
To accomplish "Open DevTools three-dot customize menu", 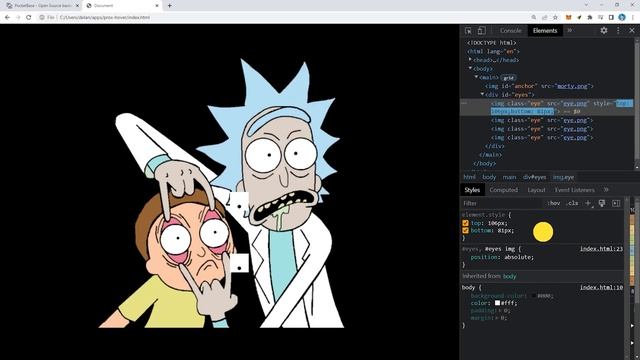I will [618, 30].
